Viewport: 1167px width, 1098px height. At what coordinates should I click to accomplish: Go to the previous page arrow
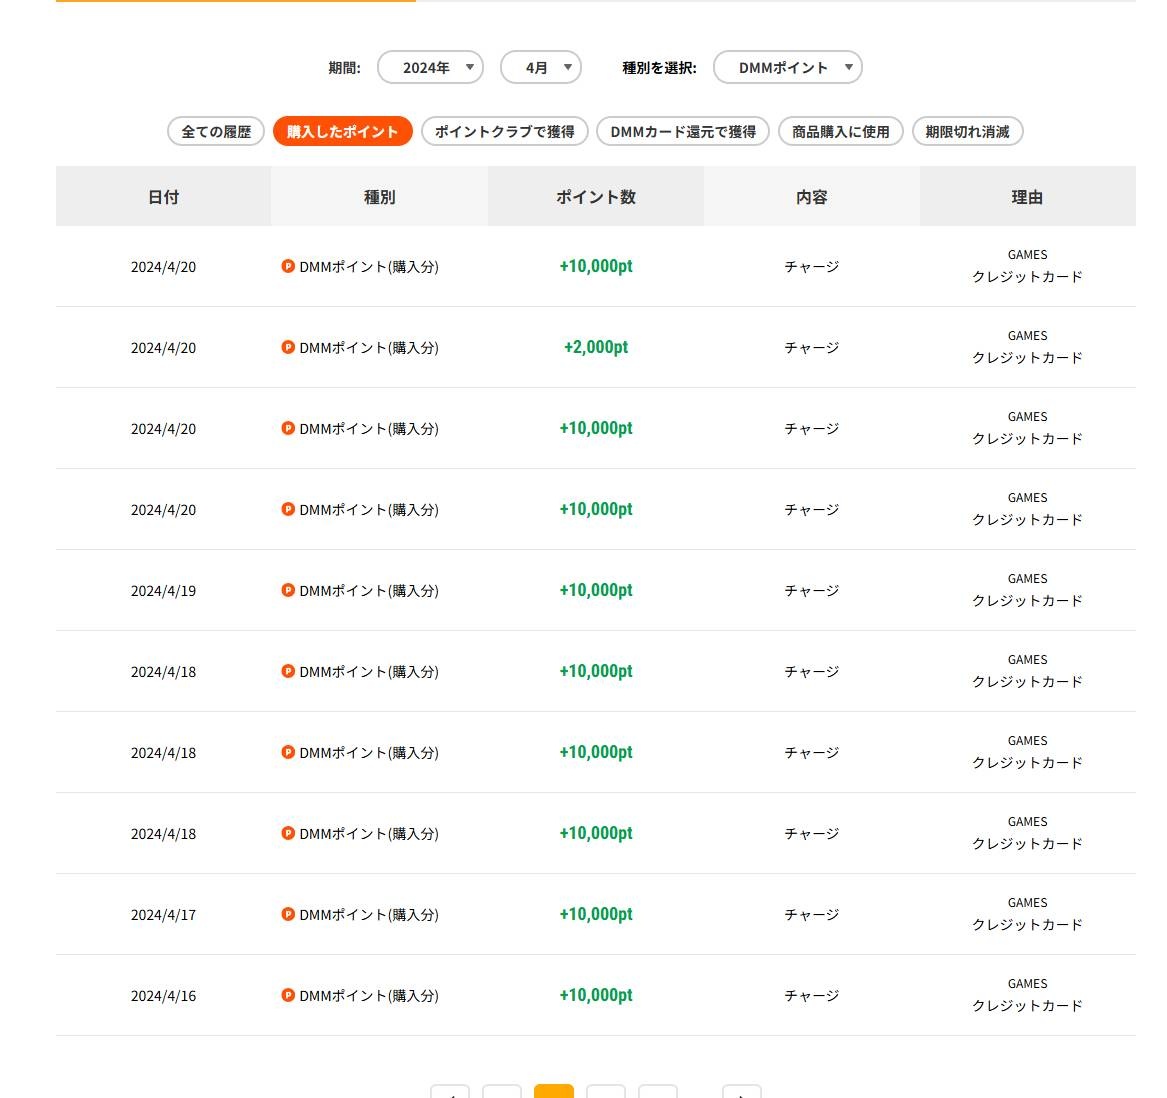tap(450, 1092)
